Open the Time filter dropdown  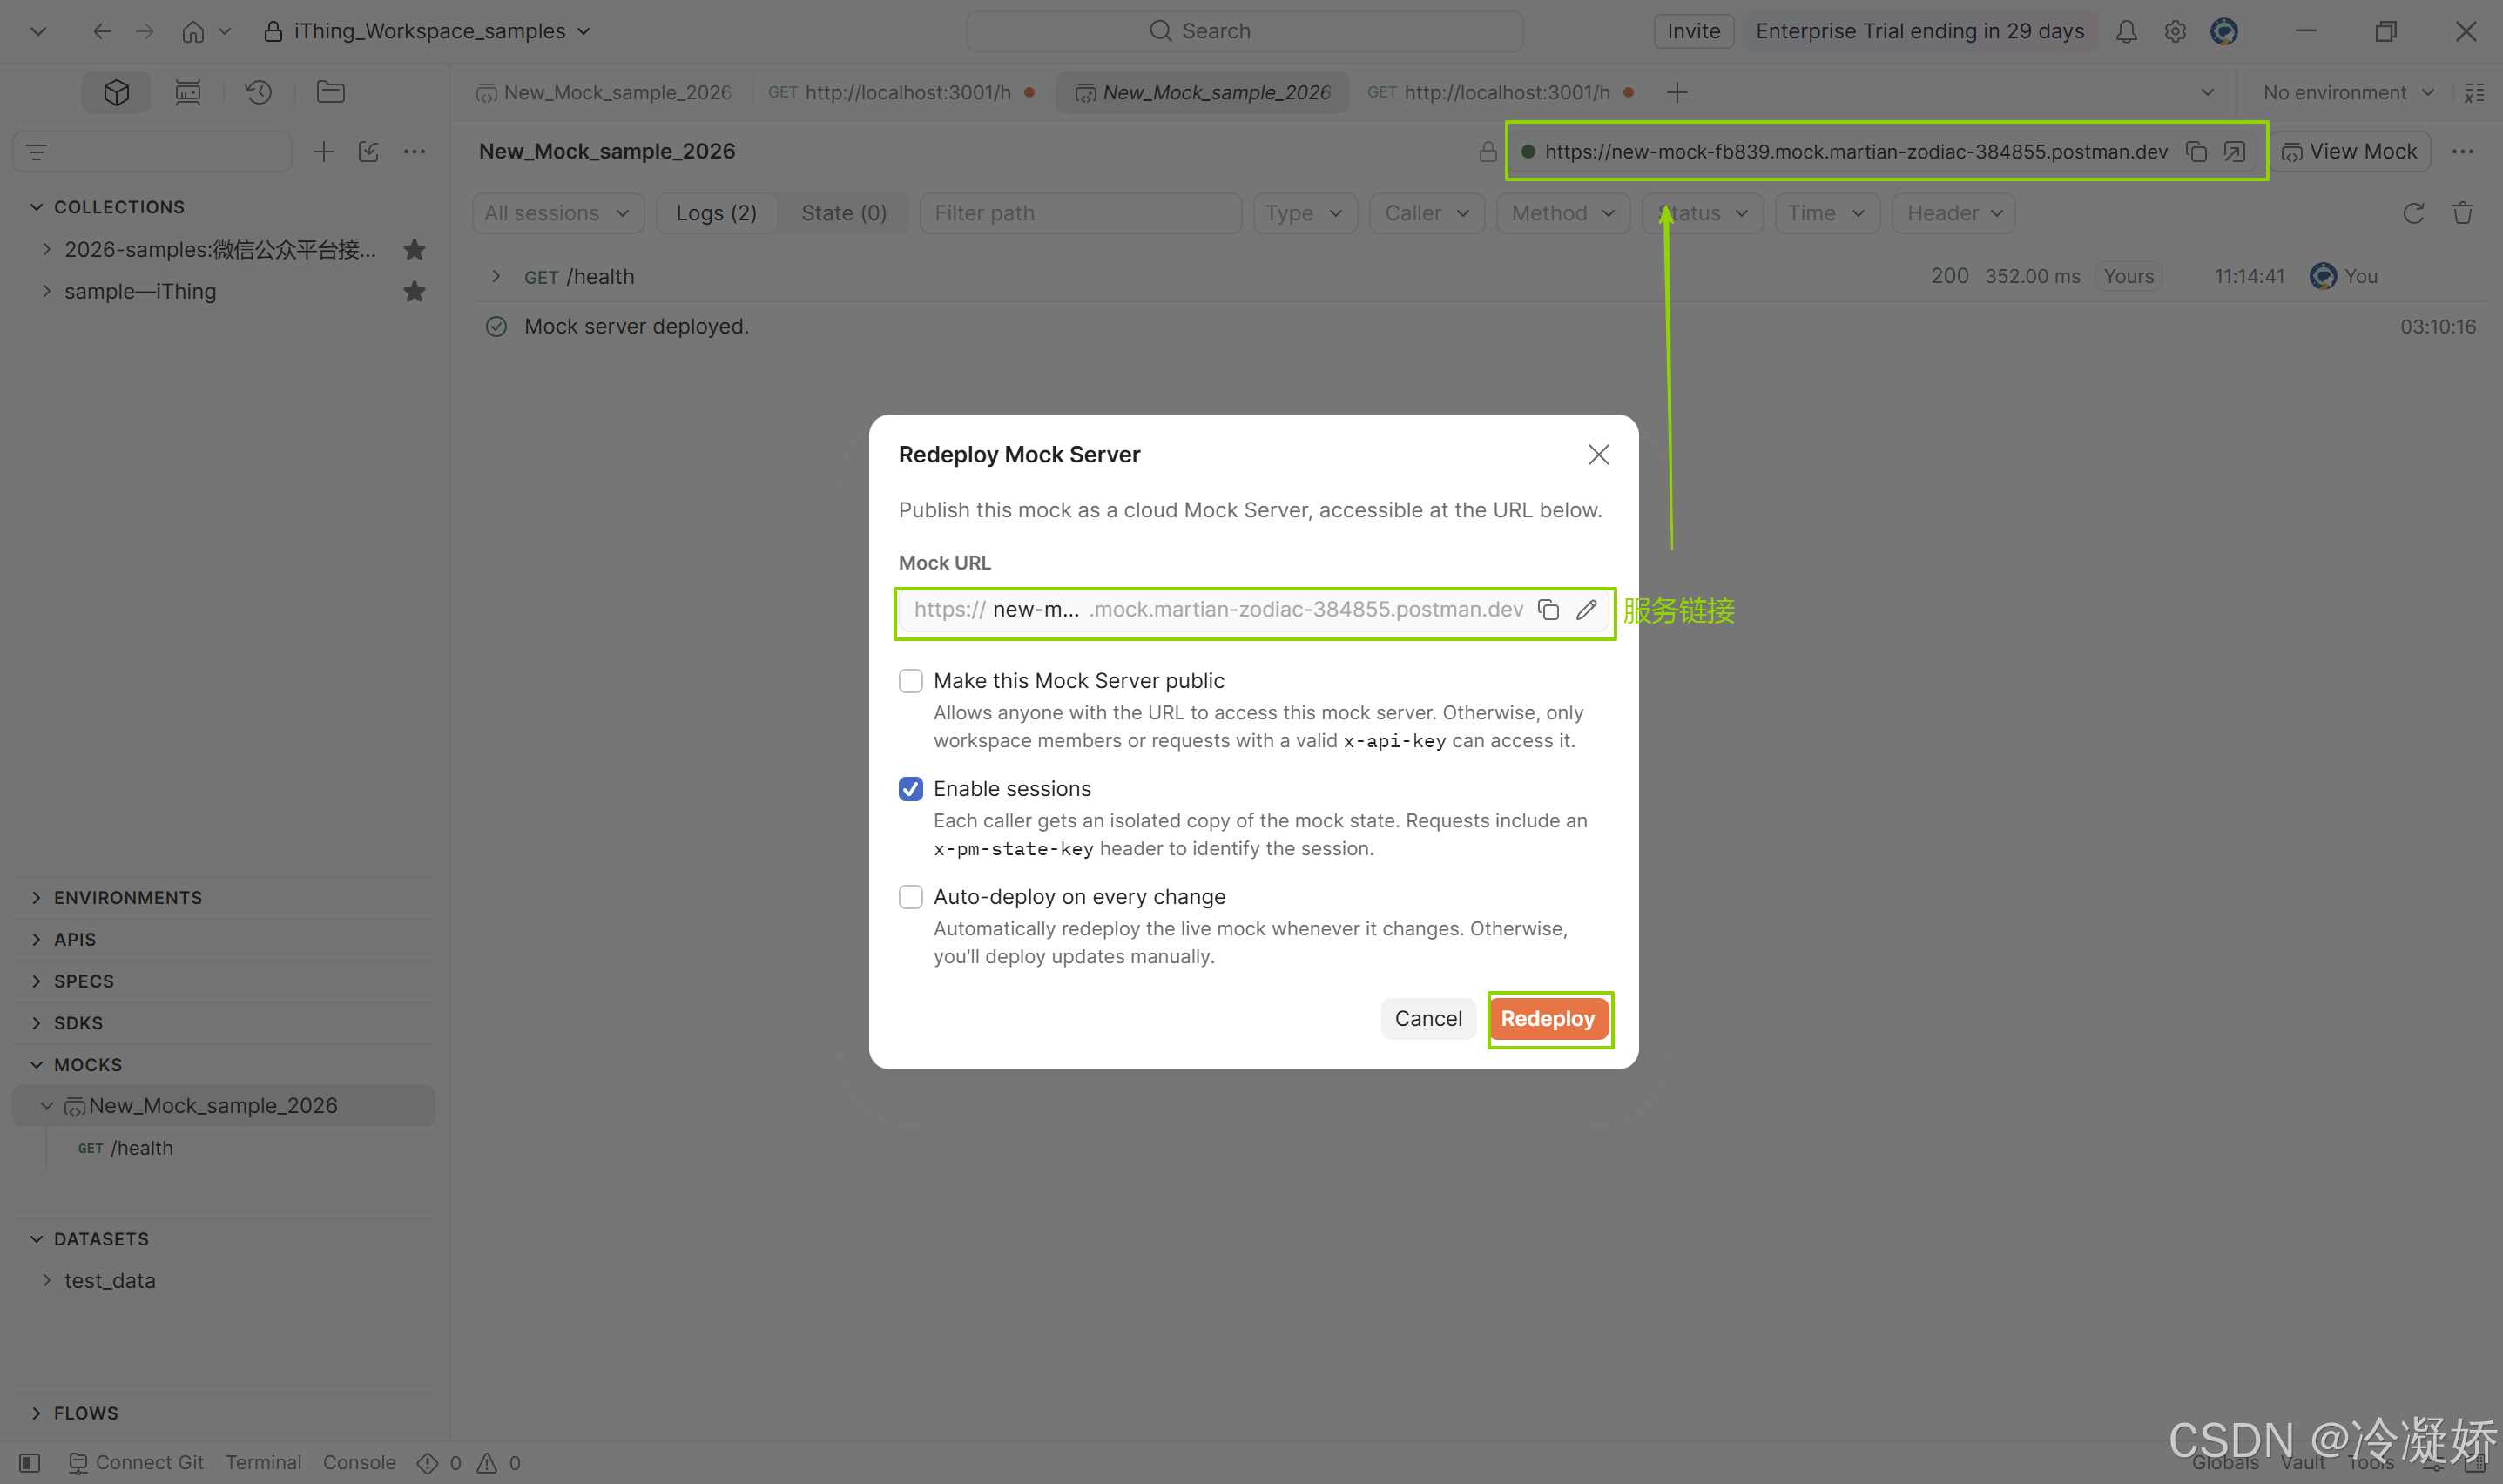pyautogui.click(x=1826, y=213)
